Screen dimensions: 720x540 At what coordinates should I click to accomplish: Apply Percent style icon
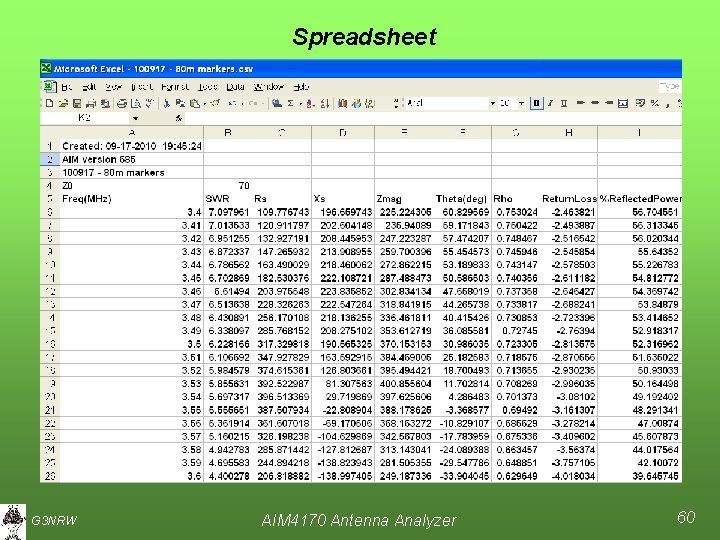coord(655,103)
